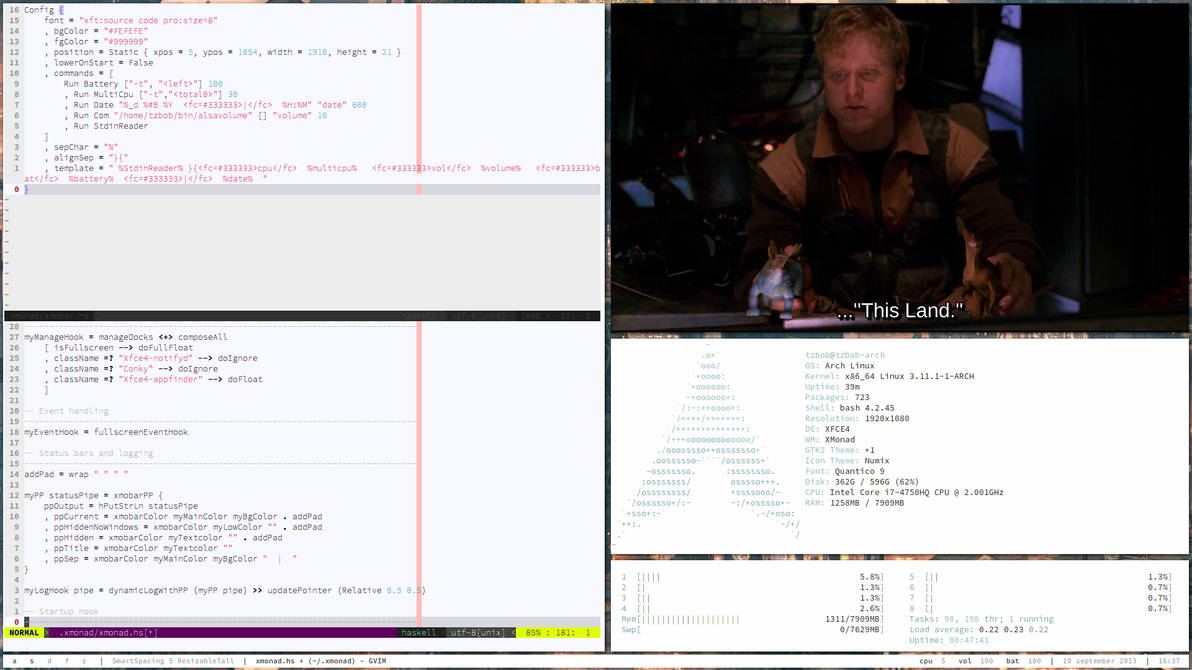1192x670 pixels.
Task: Click the 'Resolution: 1920x1080' line
Action: click(858, 419)
